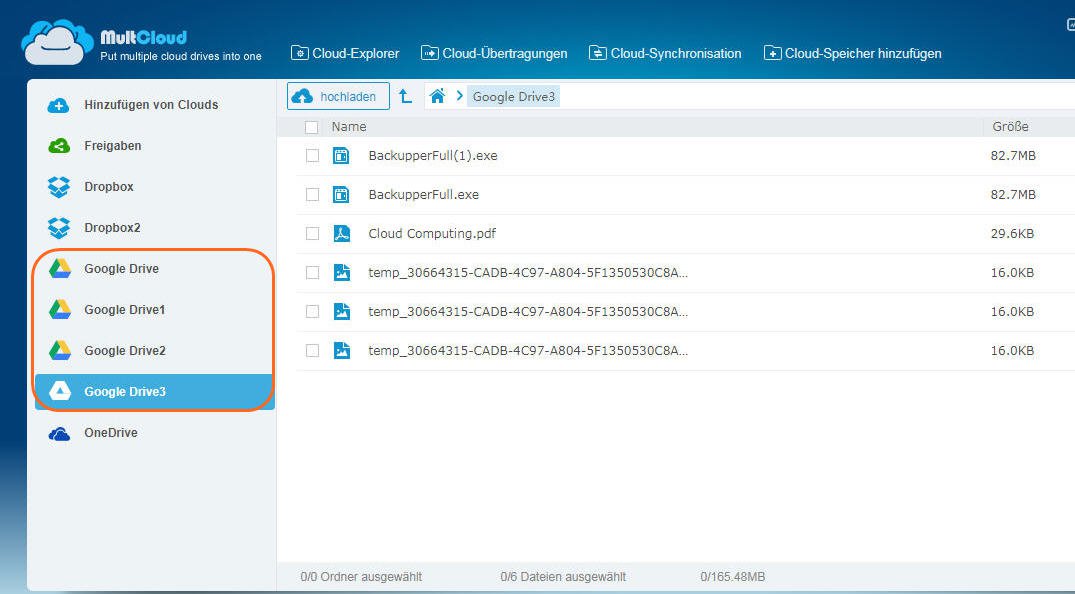Go up one folder level arrow
The height and width of the screenshot is (594, 1075).
pyautogui.click(x=405, y=96)
